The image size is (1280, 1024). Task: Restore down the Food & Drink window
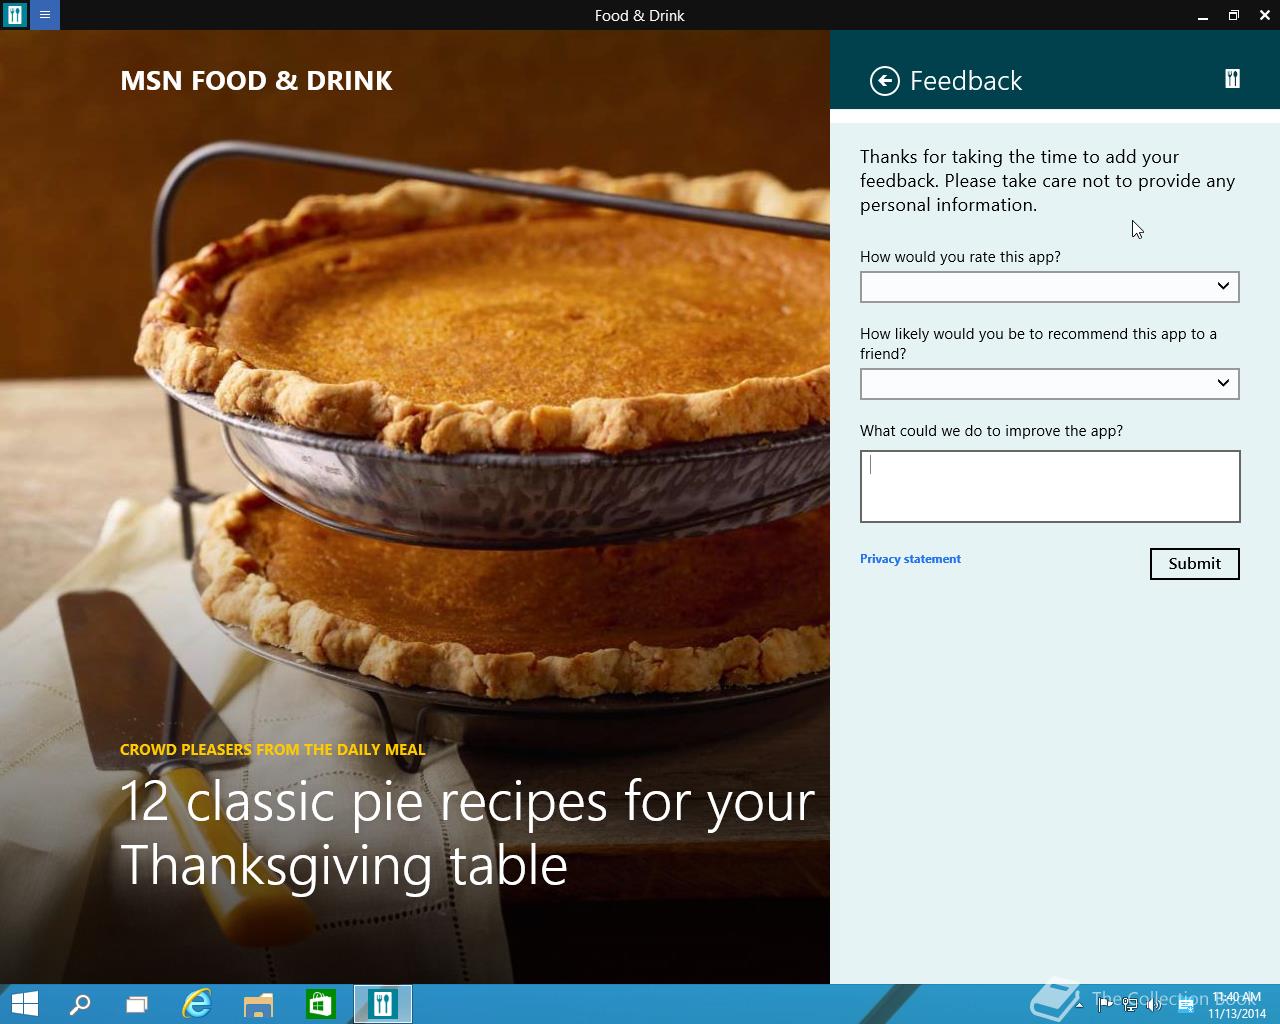click(1234, 15)
